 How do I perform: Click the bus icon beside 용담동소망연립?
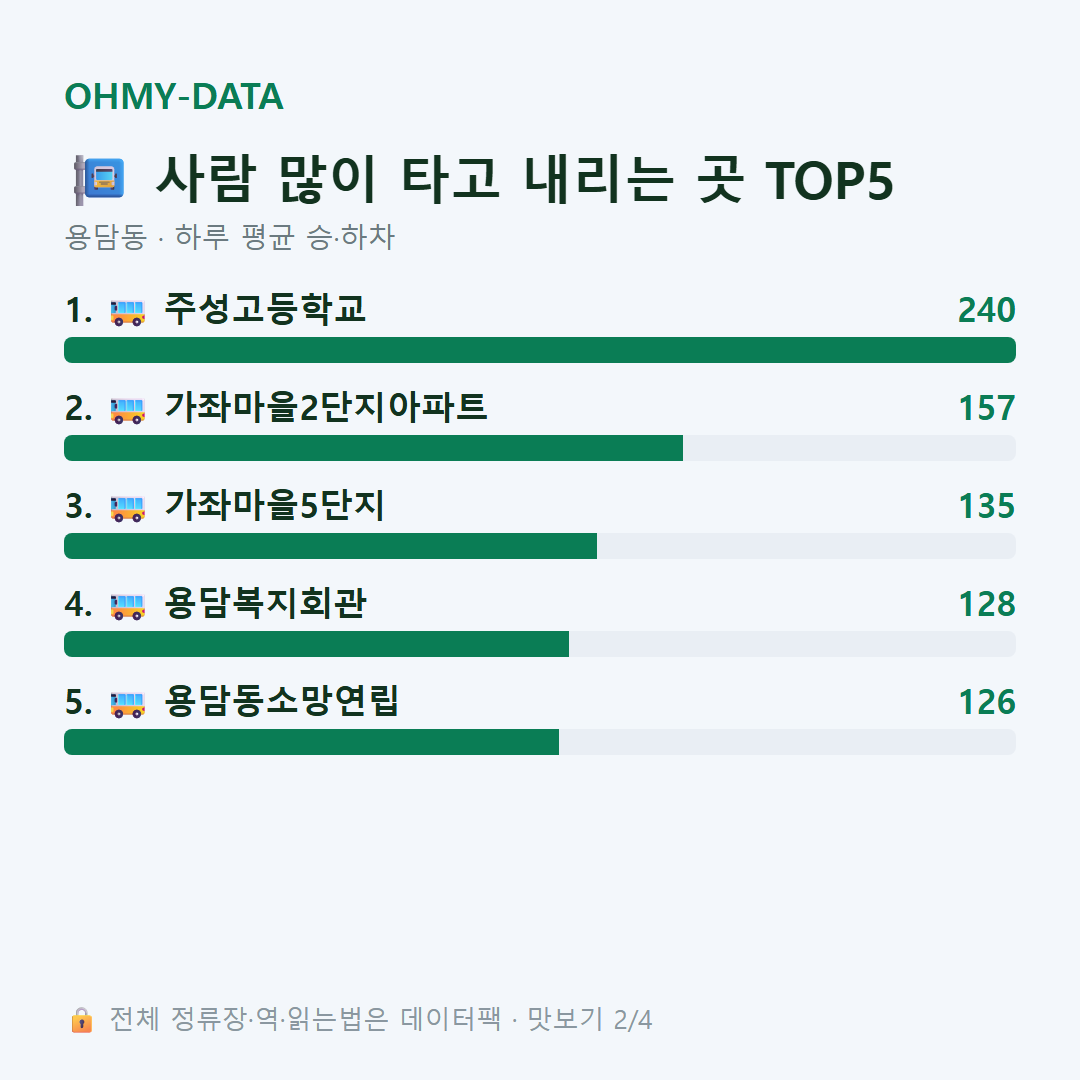coord(128,704)
